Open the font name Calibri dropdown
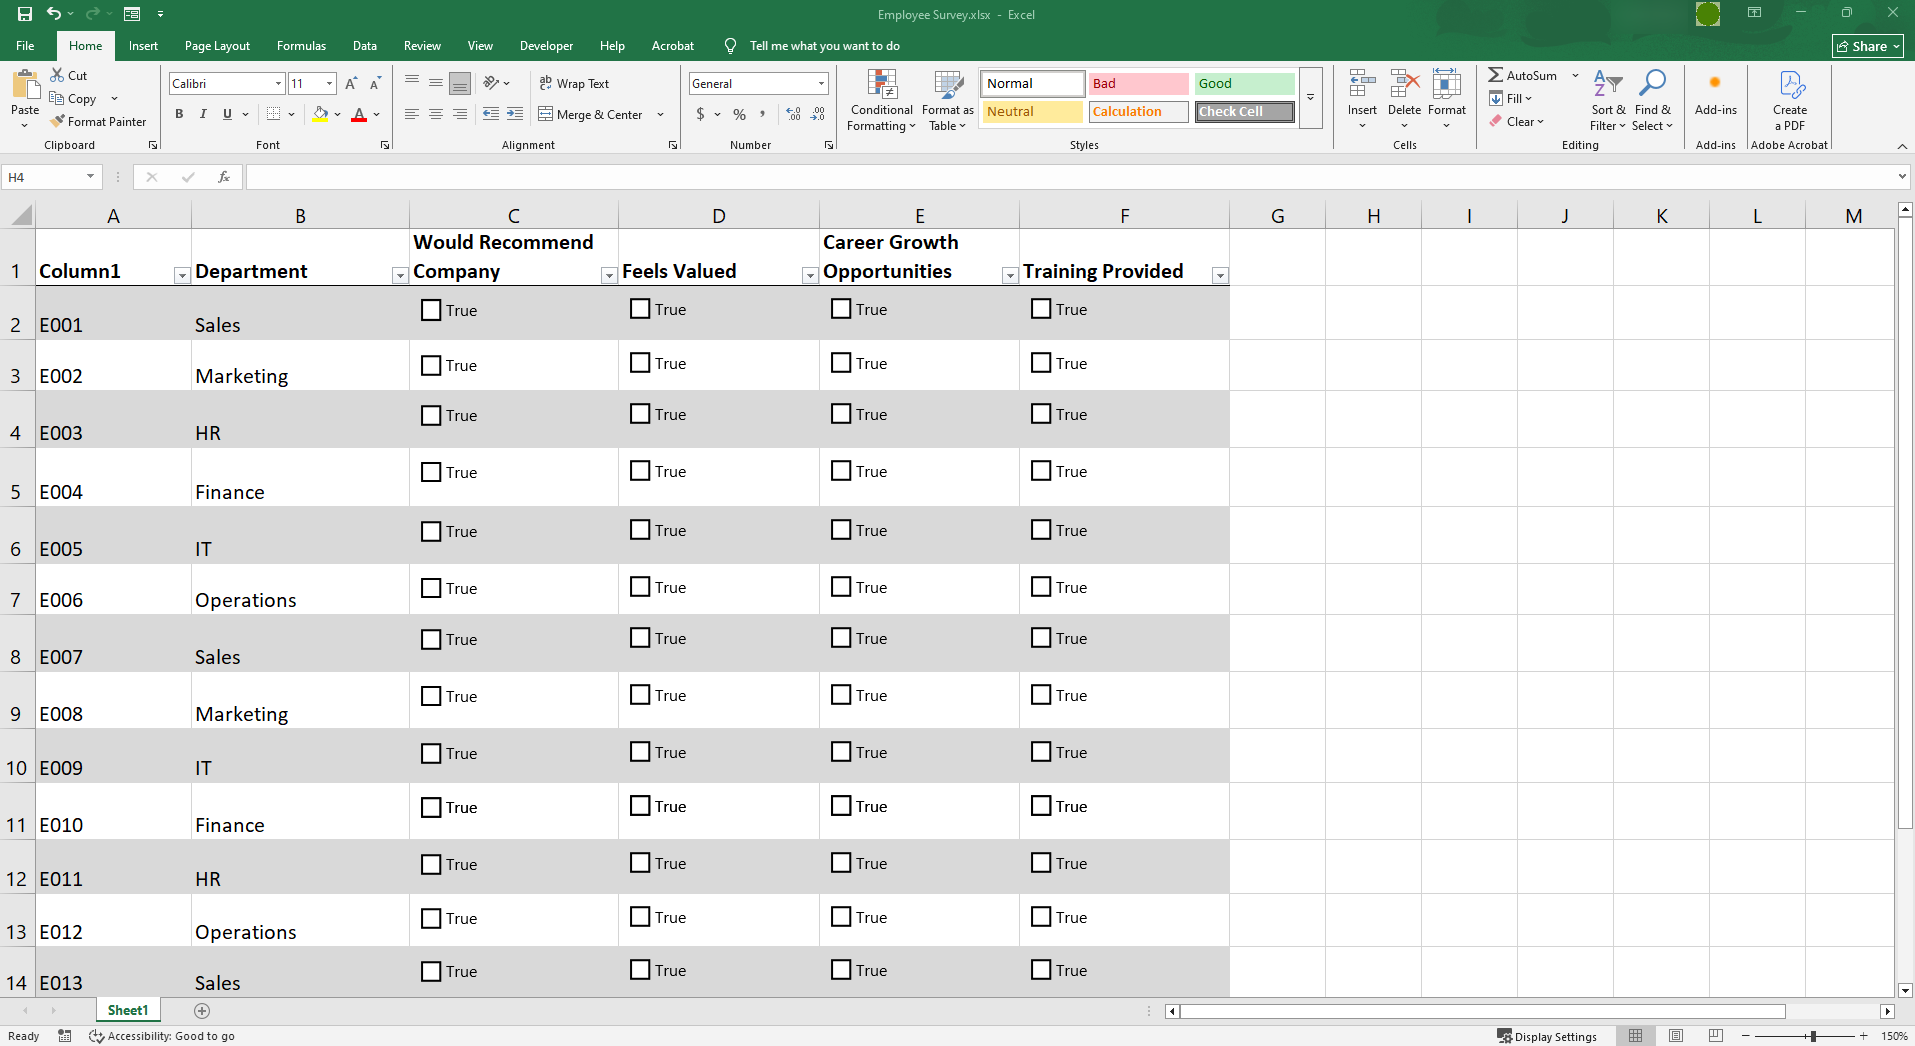 click(x=278, y=84)
